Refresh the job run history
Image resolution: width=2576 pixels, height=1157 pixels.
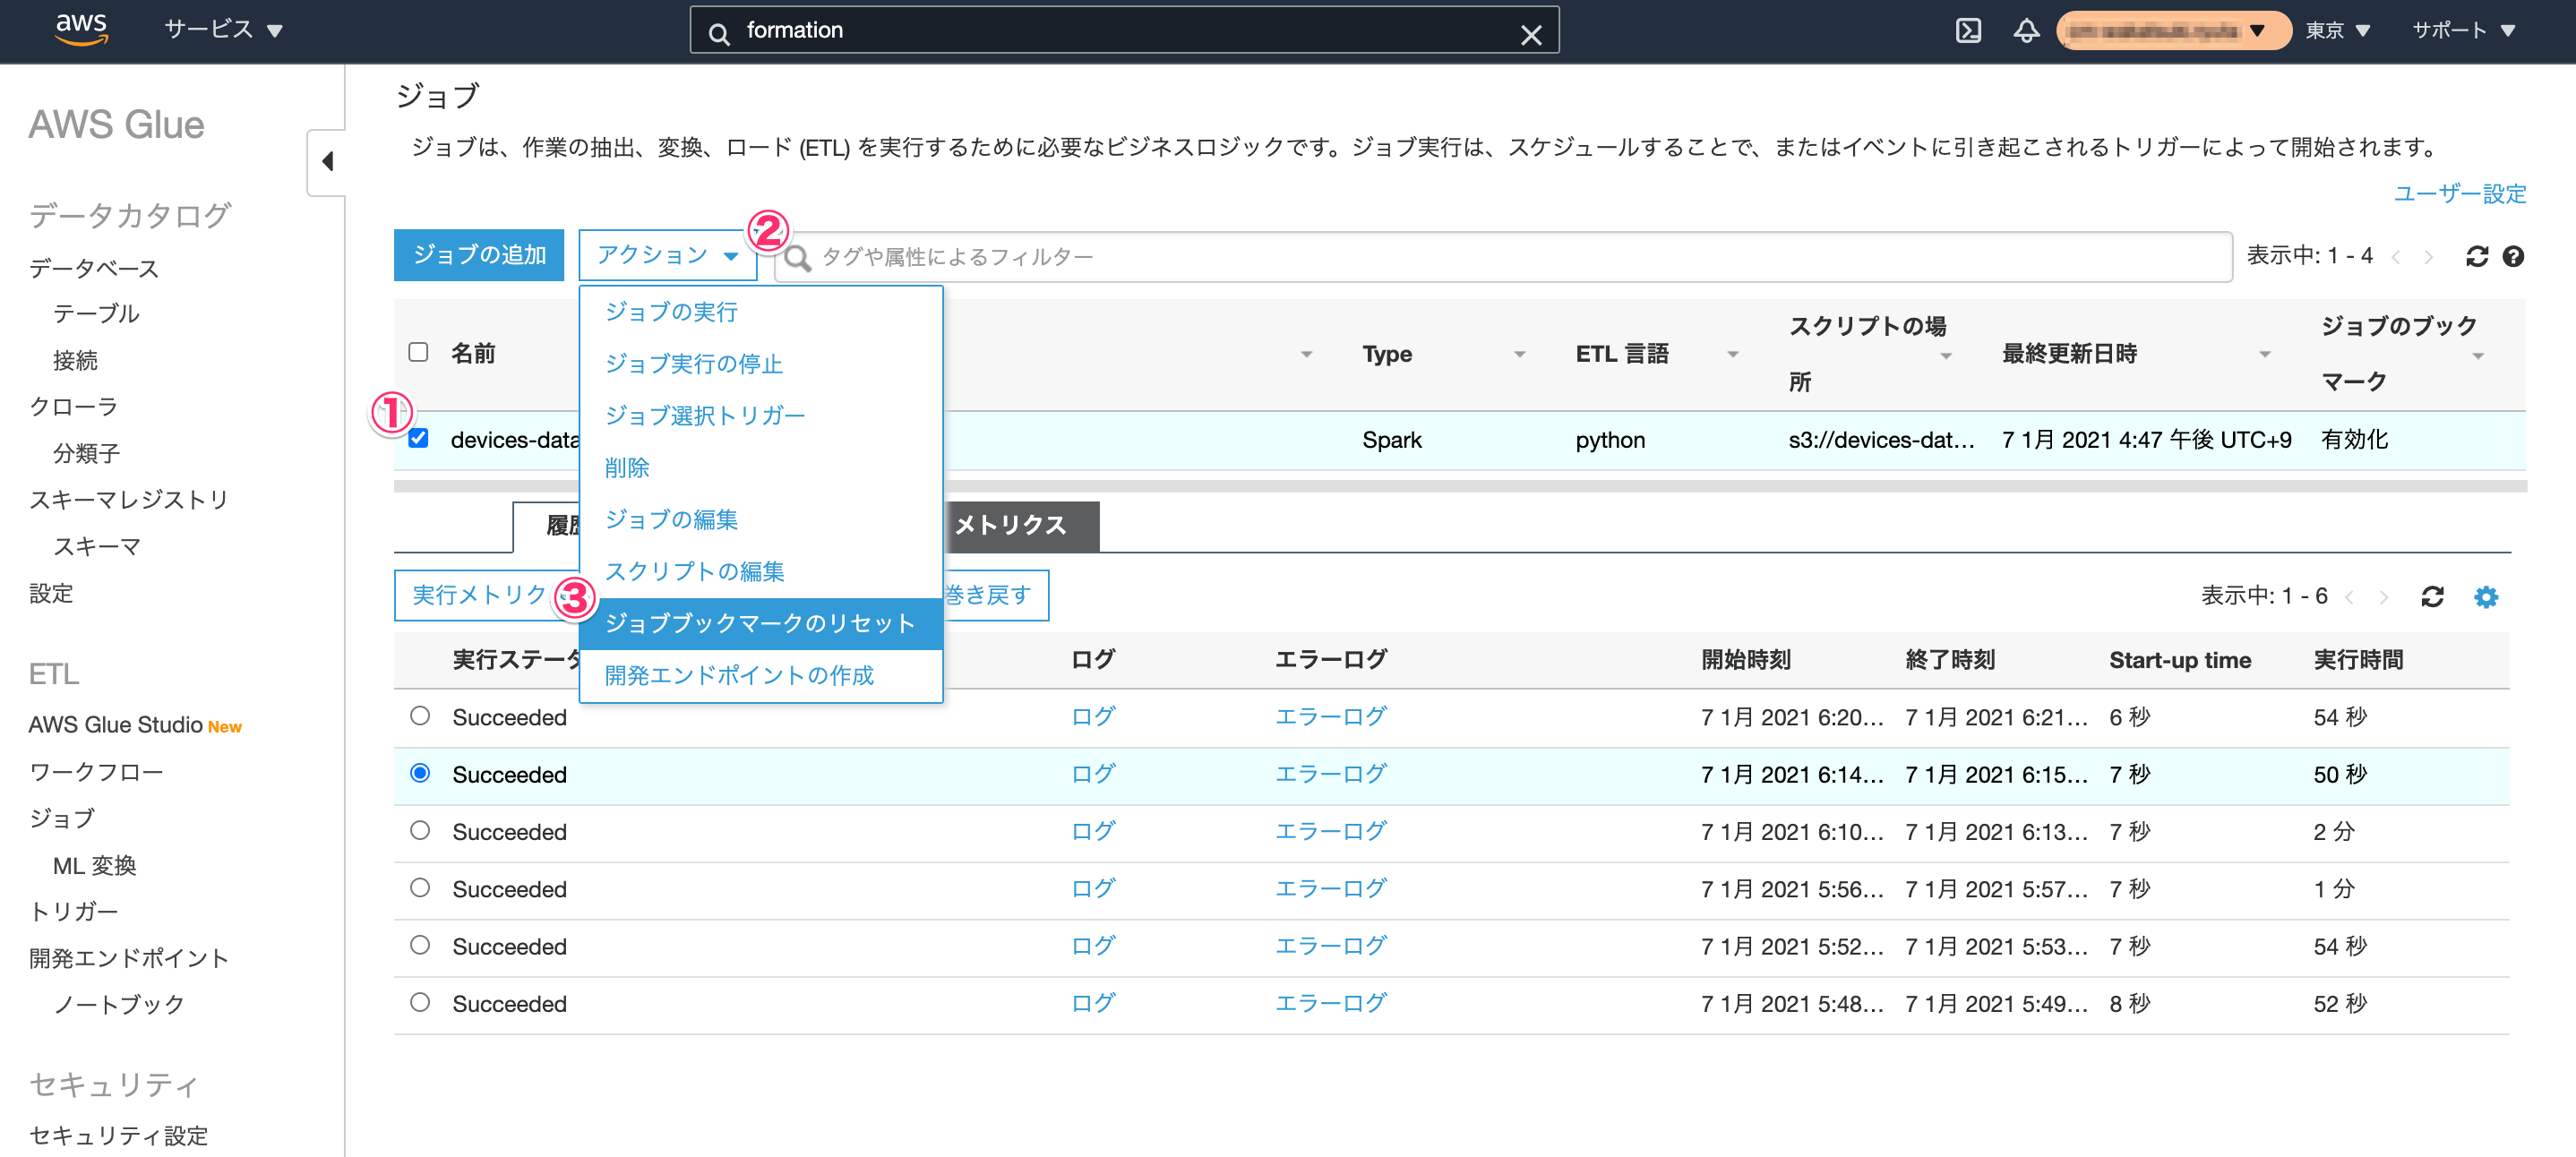click(2432, 597)
